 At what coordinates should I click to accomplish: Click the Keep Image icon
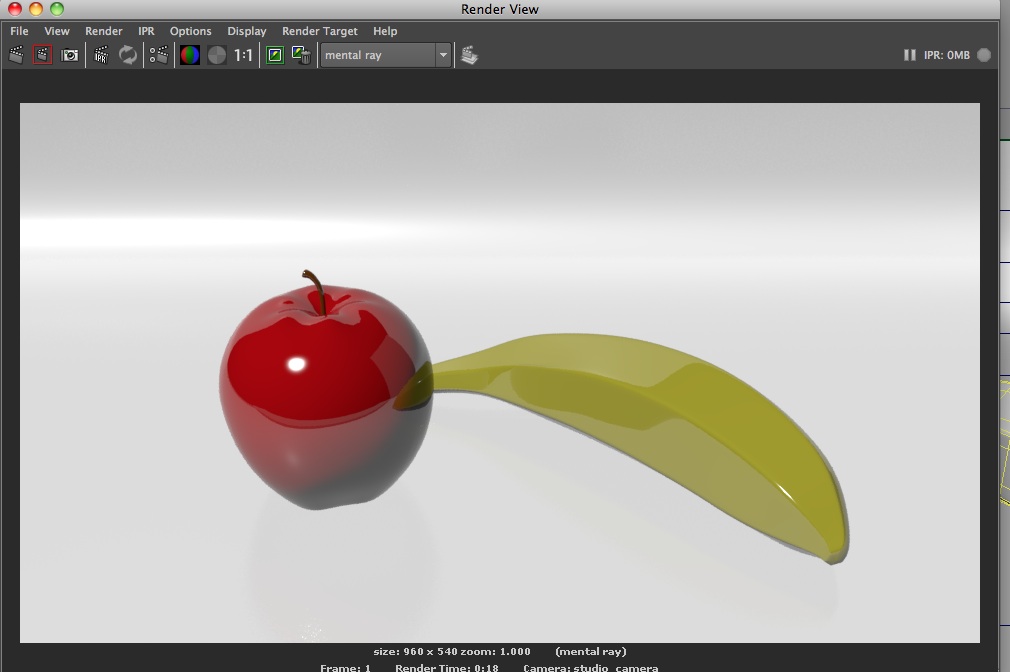coord(275,55)
